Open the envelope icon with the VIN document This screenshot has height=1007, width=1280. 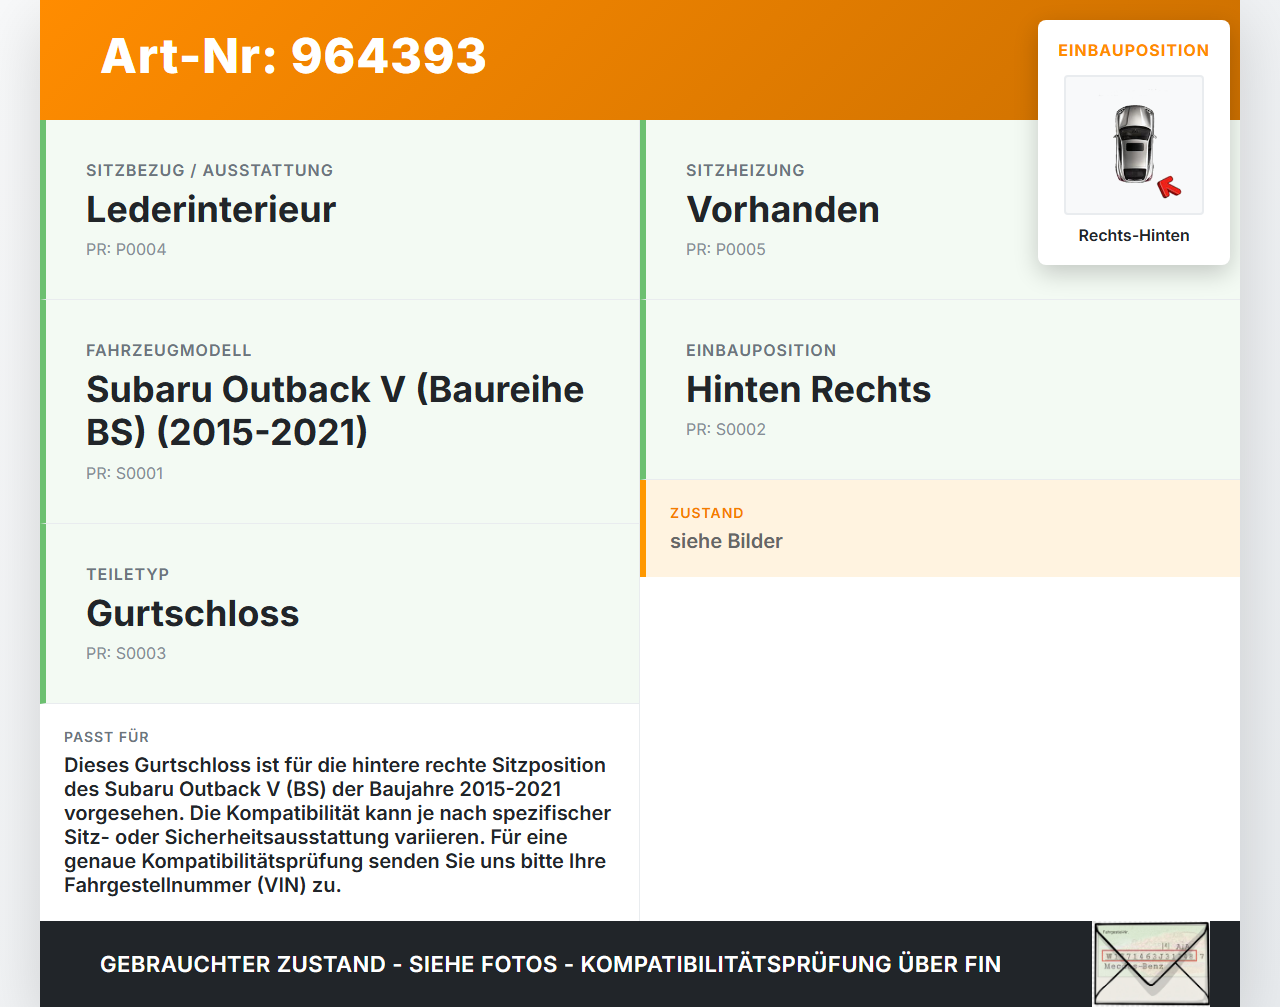(1151, 962)
